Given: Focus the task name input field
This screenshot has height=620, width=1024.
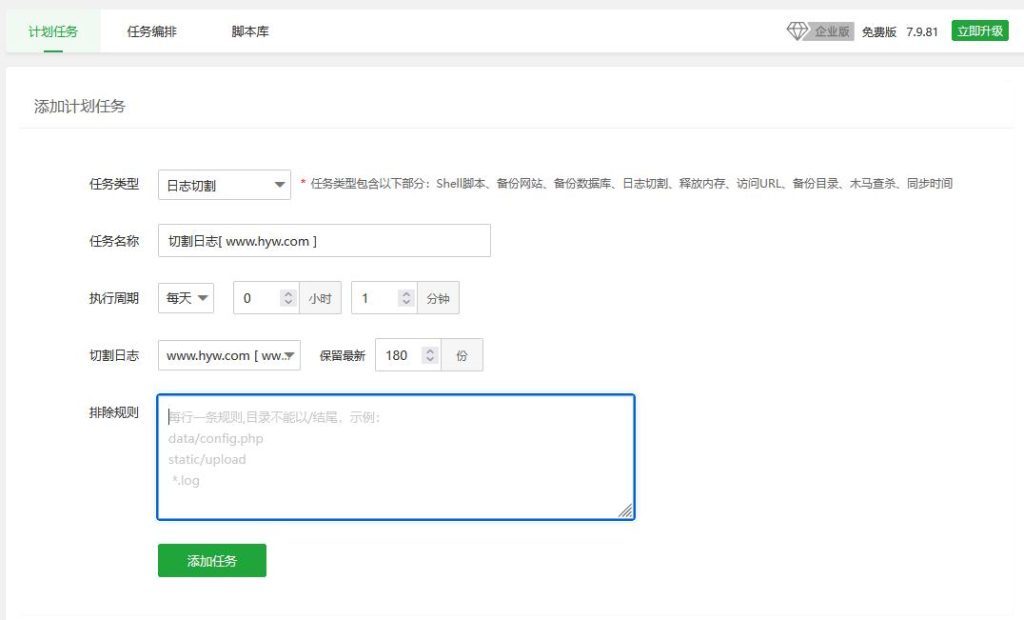Looking at the screenshot, I should click(325, 241).
